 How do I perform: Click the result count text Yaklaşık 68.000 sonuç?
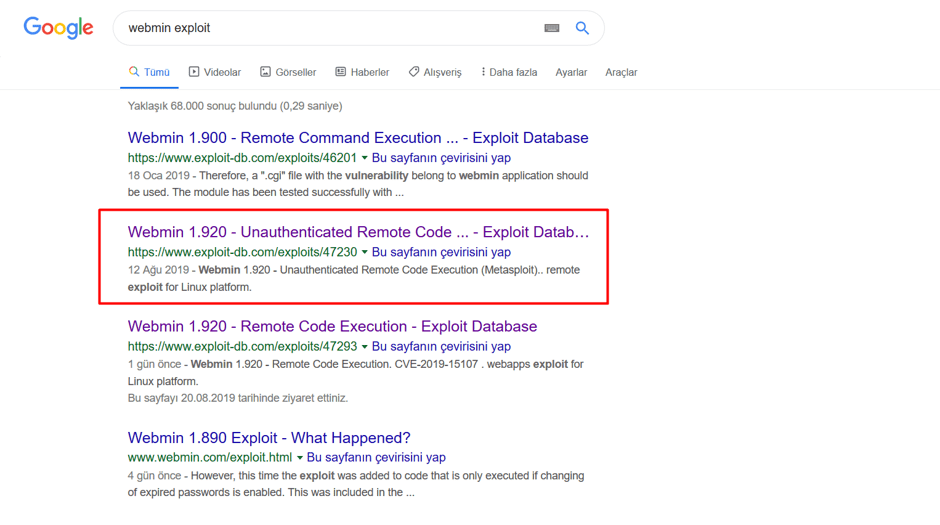click(235, 105)
